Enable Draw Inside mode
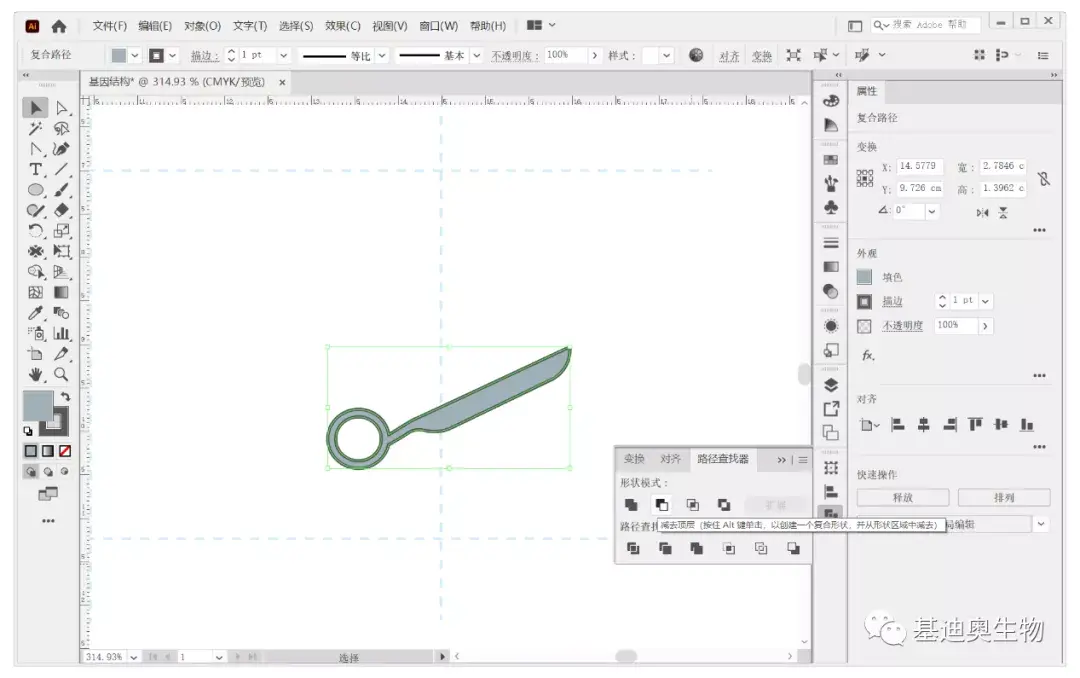This screenshot has width=1080, height=678. tap(65, 472)
